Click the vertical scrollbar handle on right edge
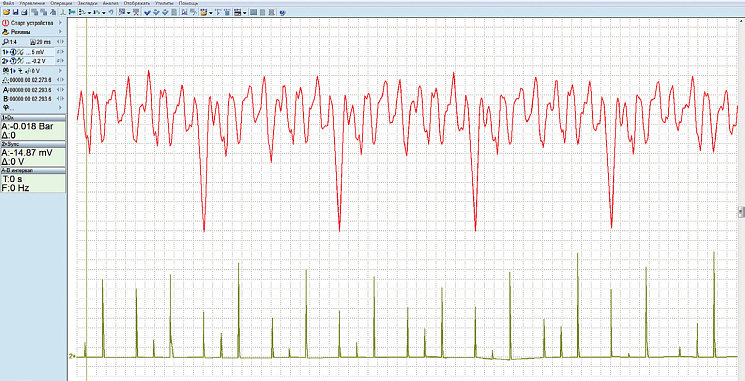The height and width of the screenshot is (381, 745). 741,211
